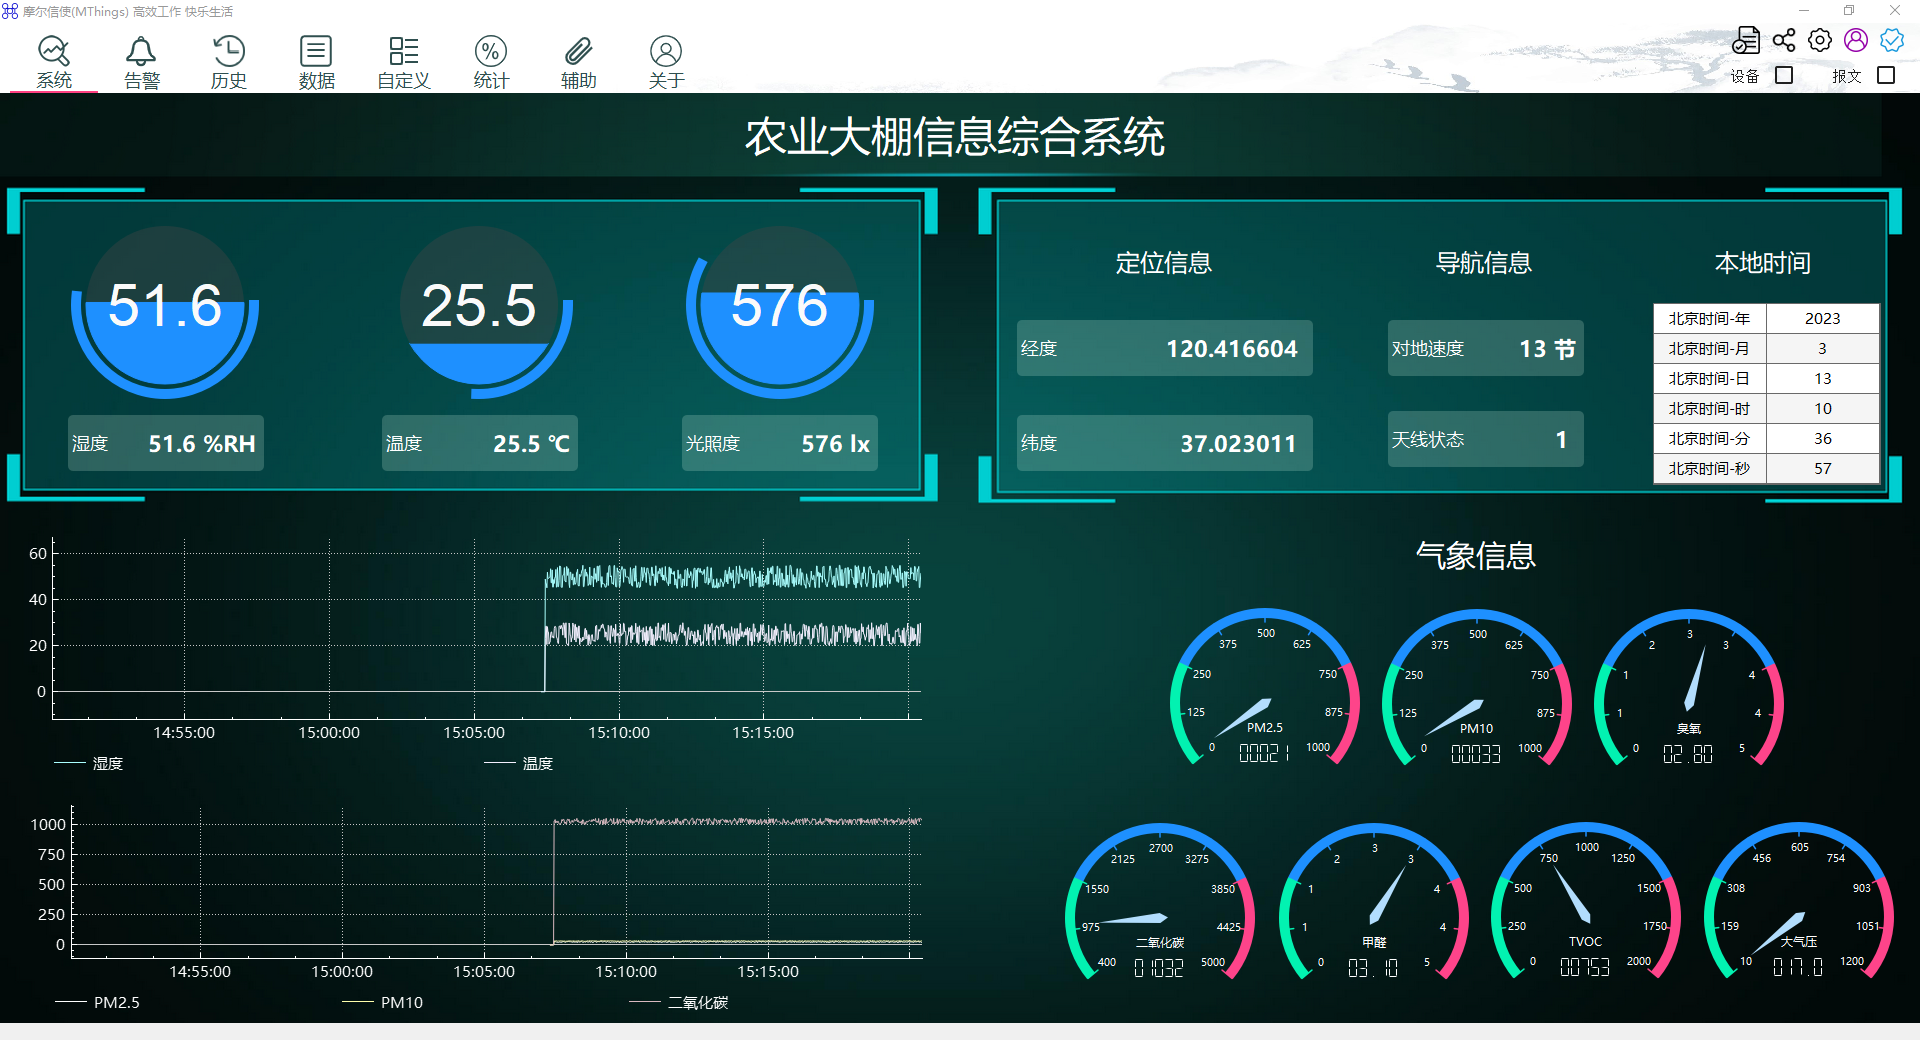1920x1040 pixels.
Task: Toggle the 报文 checkbox
Action: click(1886, 76)
